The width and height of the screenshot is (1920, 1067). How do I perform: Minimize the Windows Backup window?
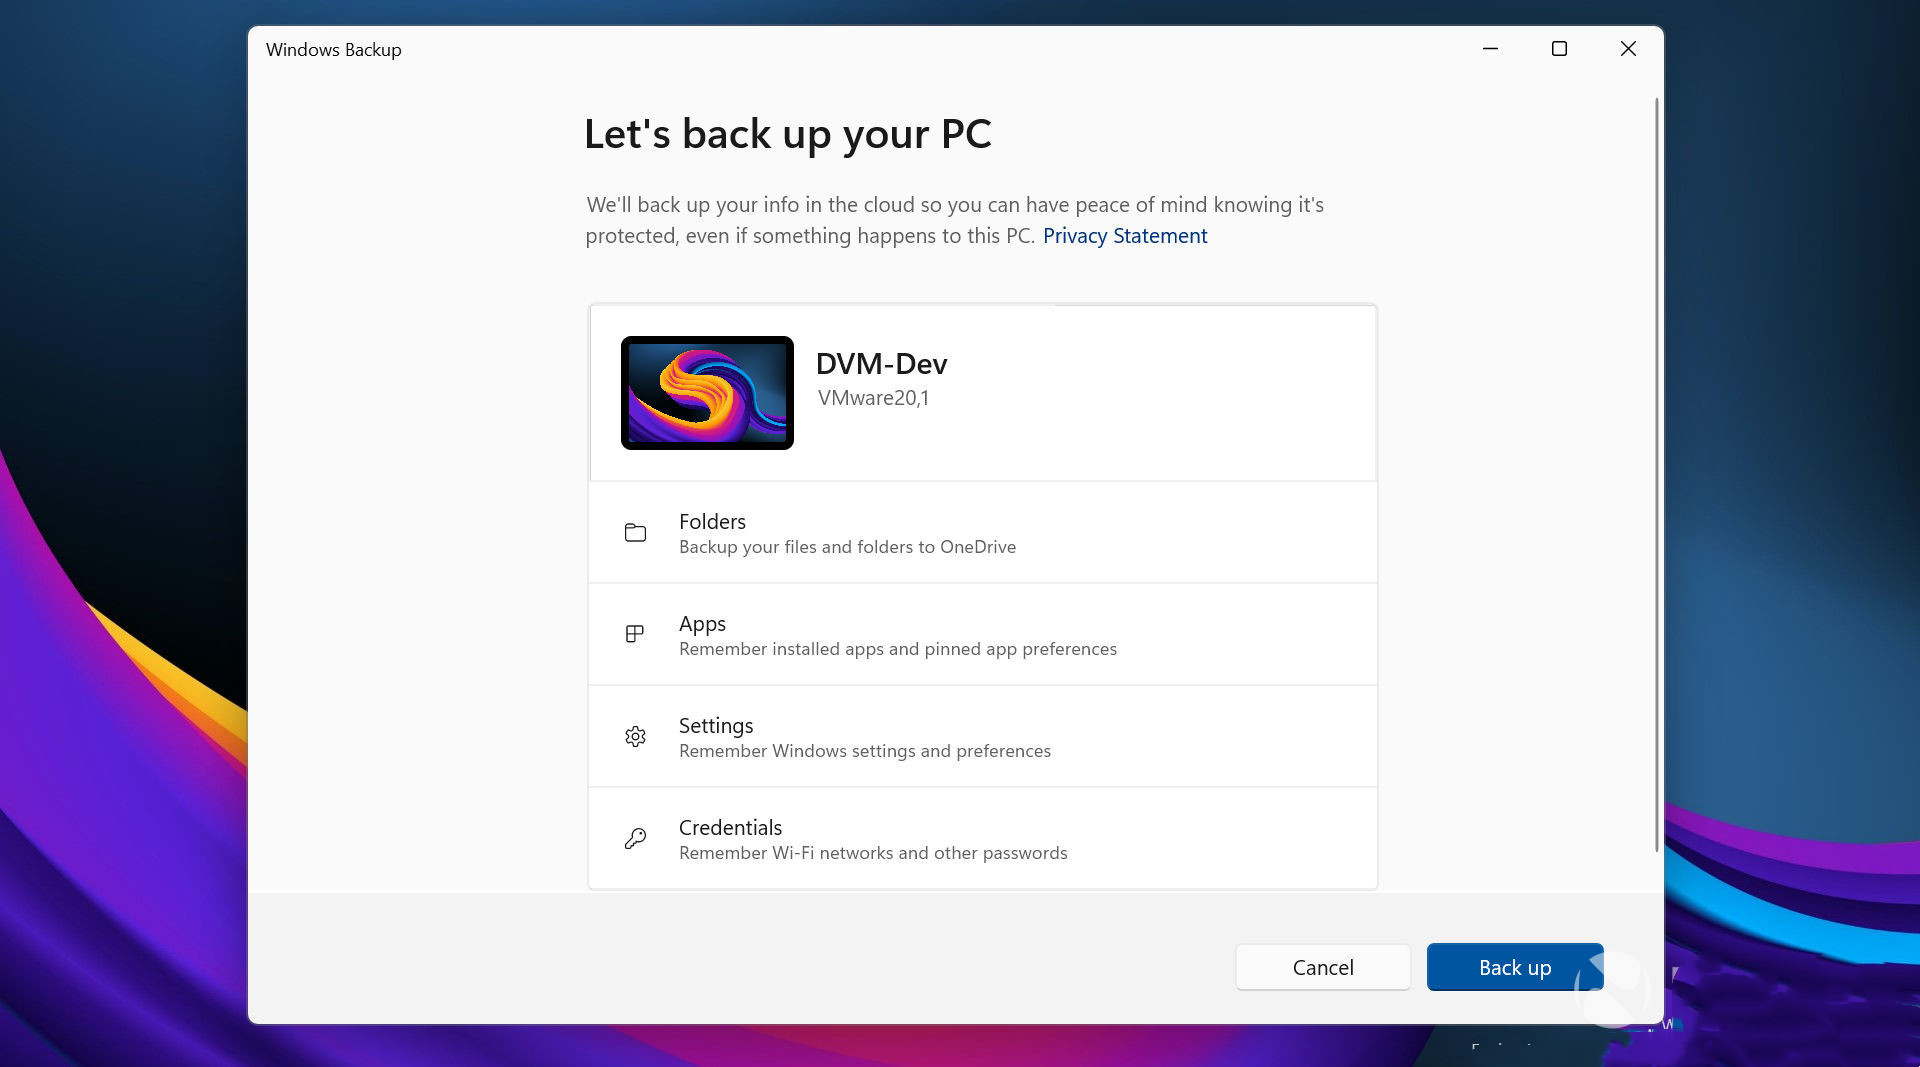(1490, 49)
